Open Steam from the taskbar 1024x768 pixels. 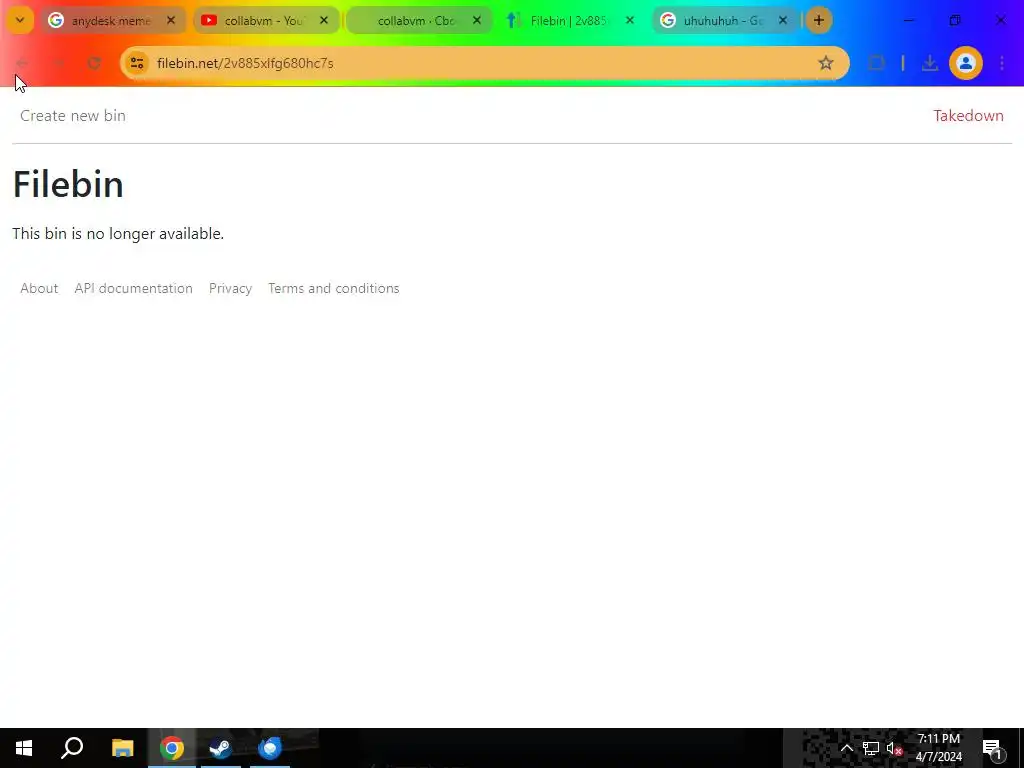tap(221, 748)
